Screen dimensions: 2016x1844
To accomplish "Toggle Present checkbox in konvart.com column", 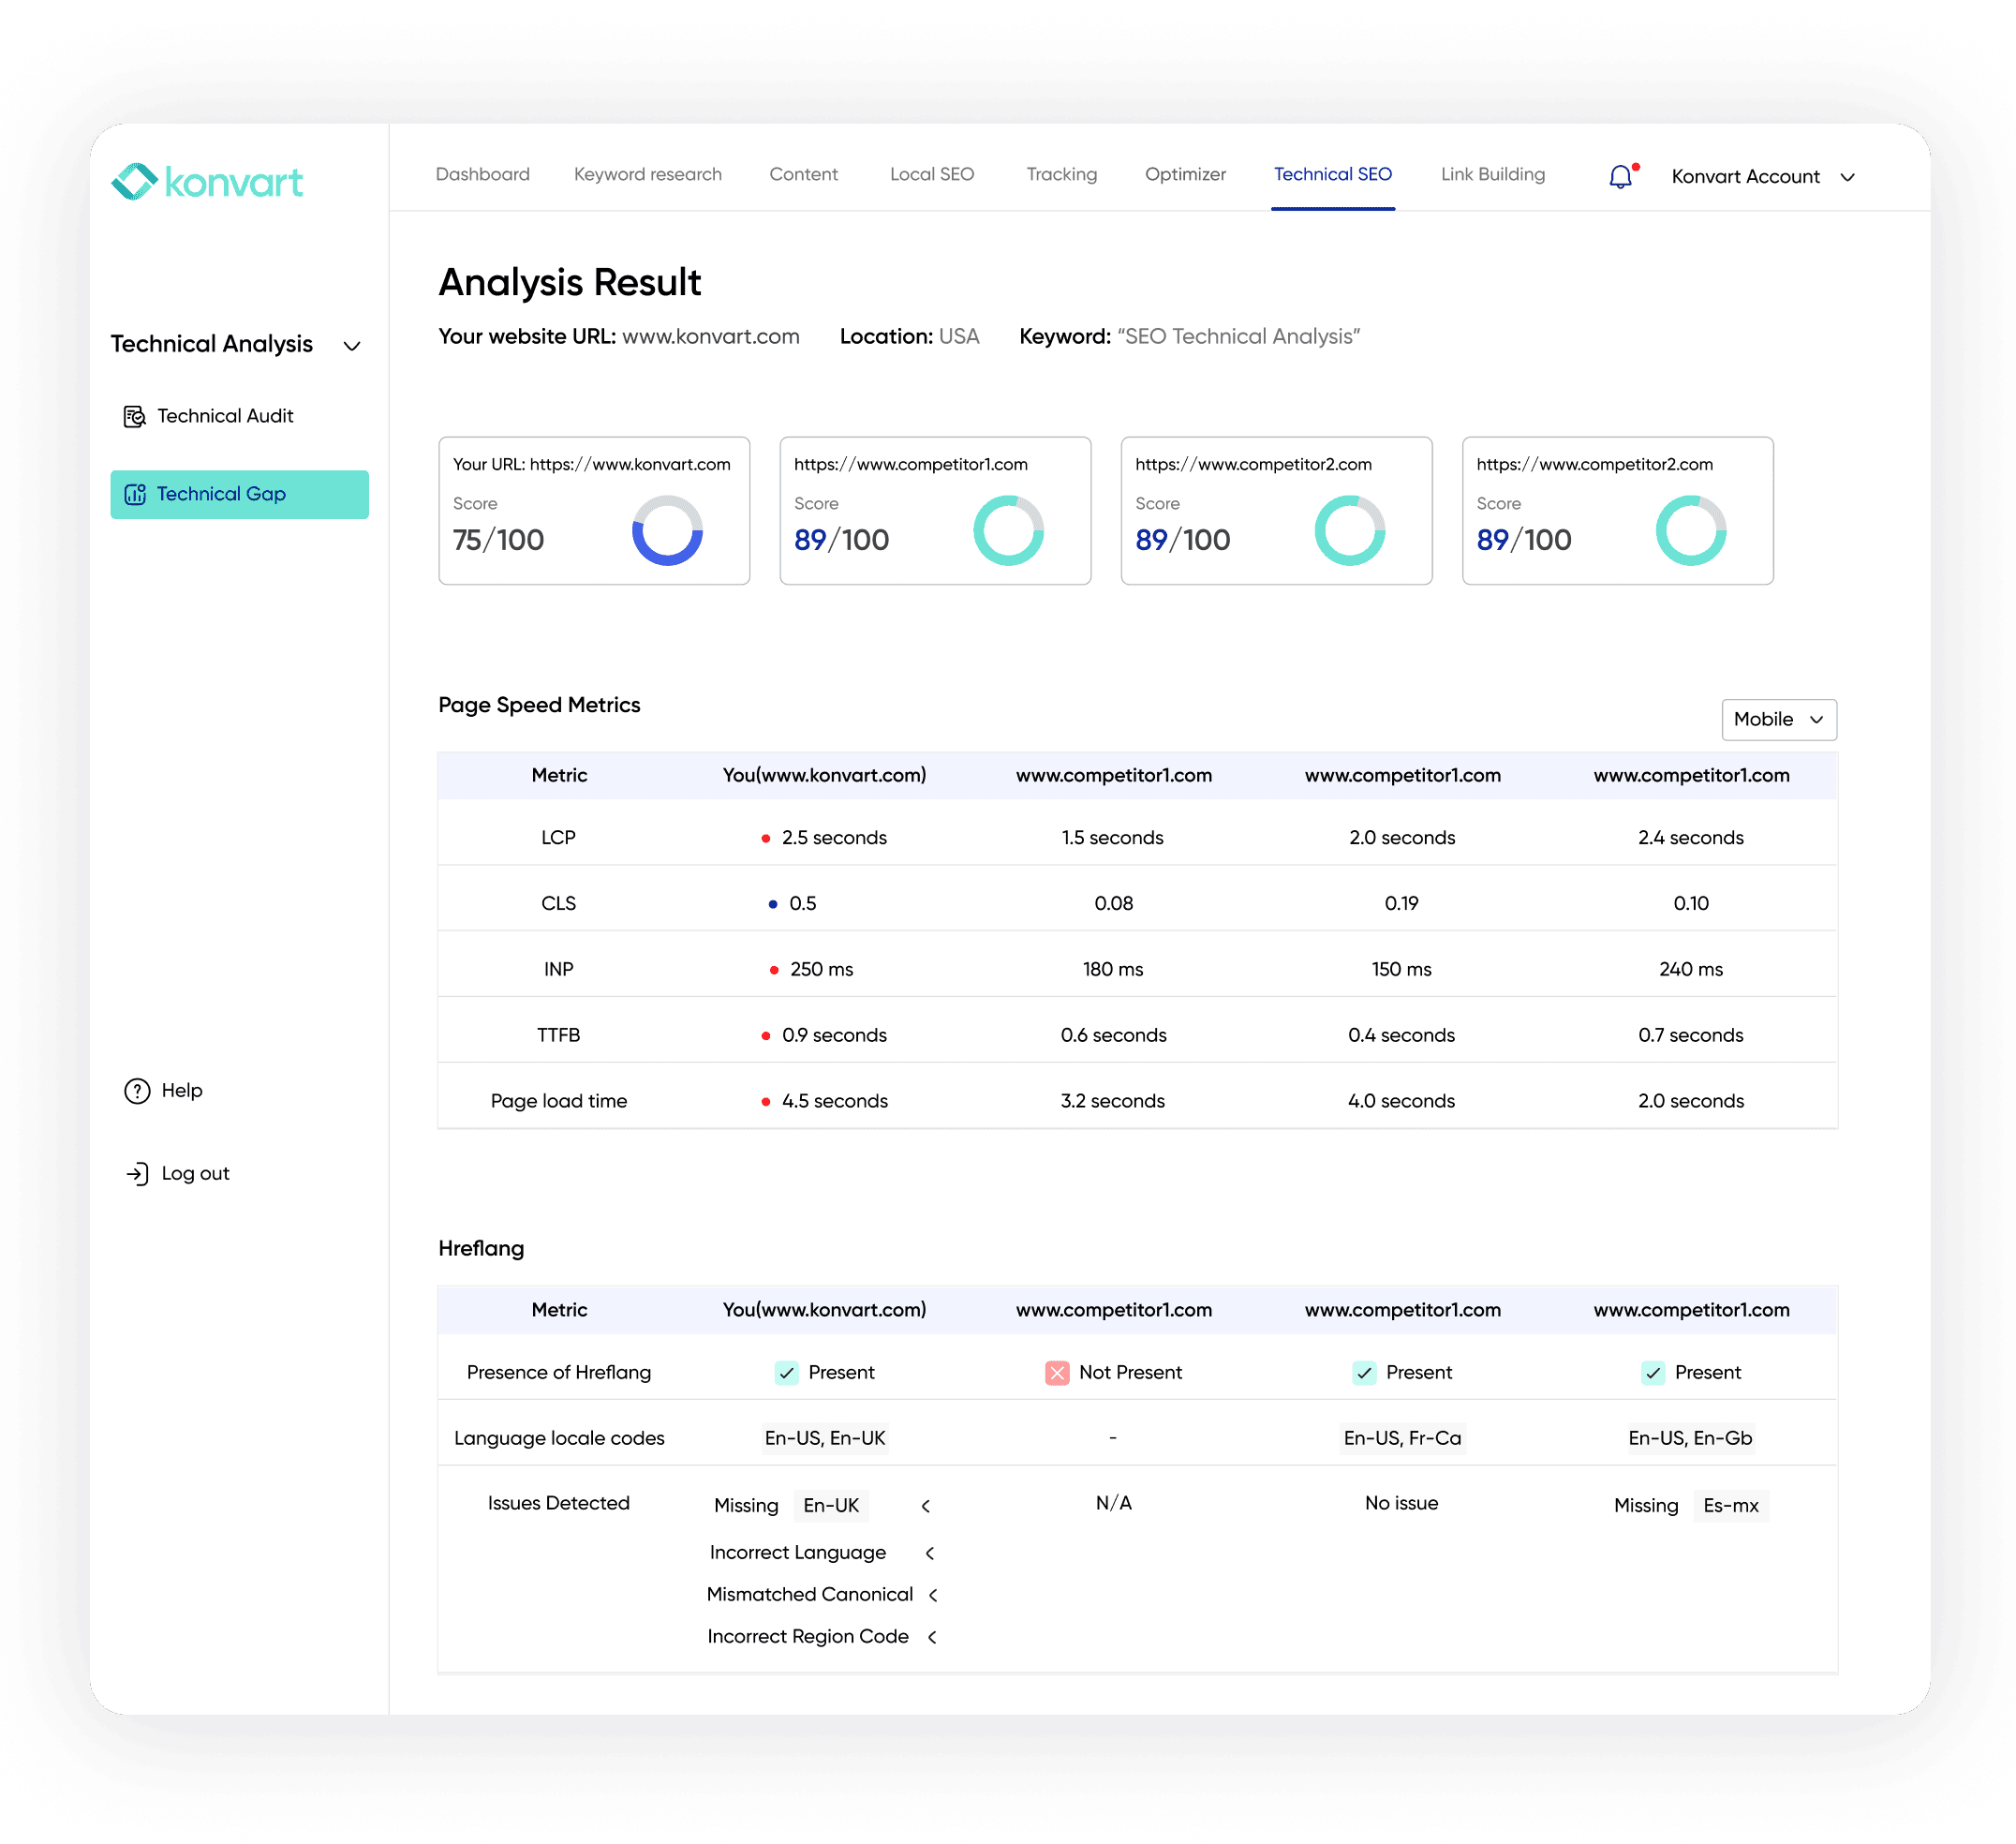I will [x=787, y=1373].
